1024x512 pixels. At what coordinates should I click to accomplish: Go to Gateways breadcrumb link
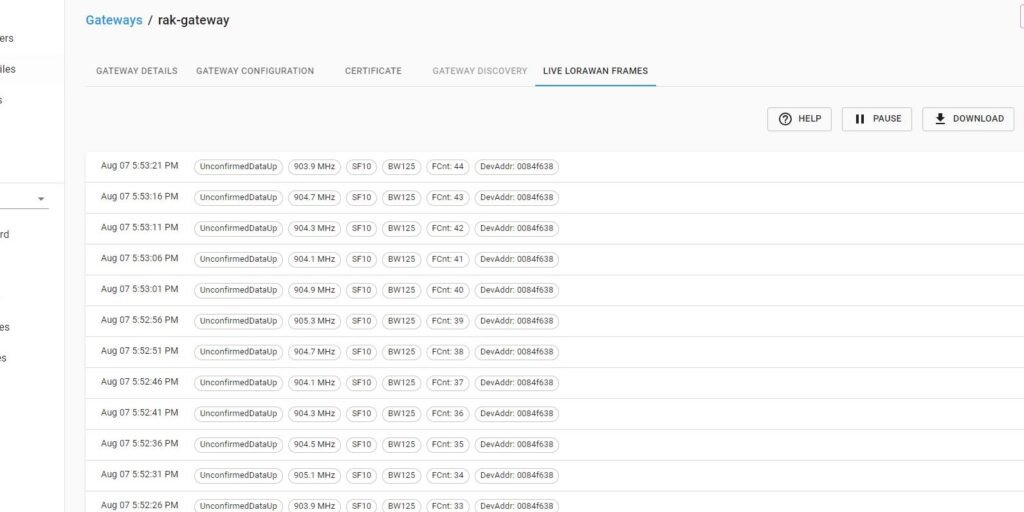(x=114, y=20)
